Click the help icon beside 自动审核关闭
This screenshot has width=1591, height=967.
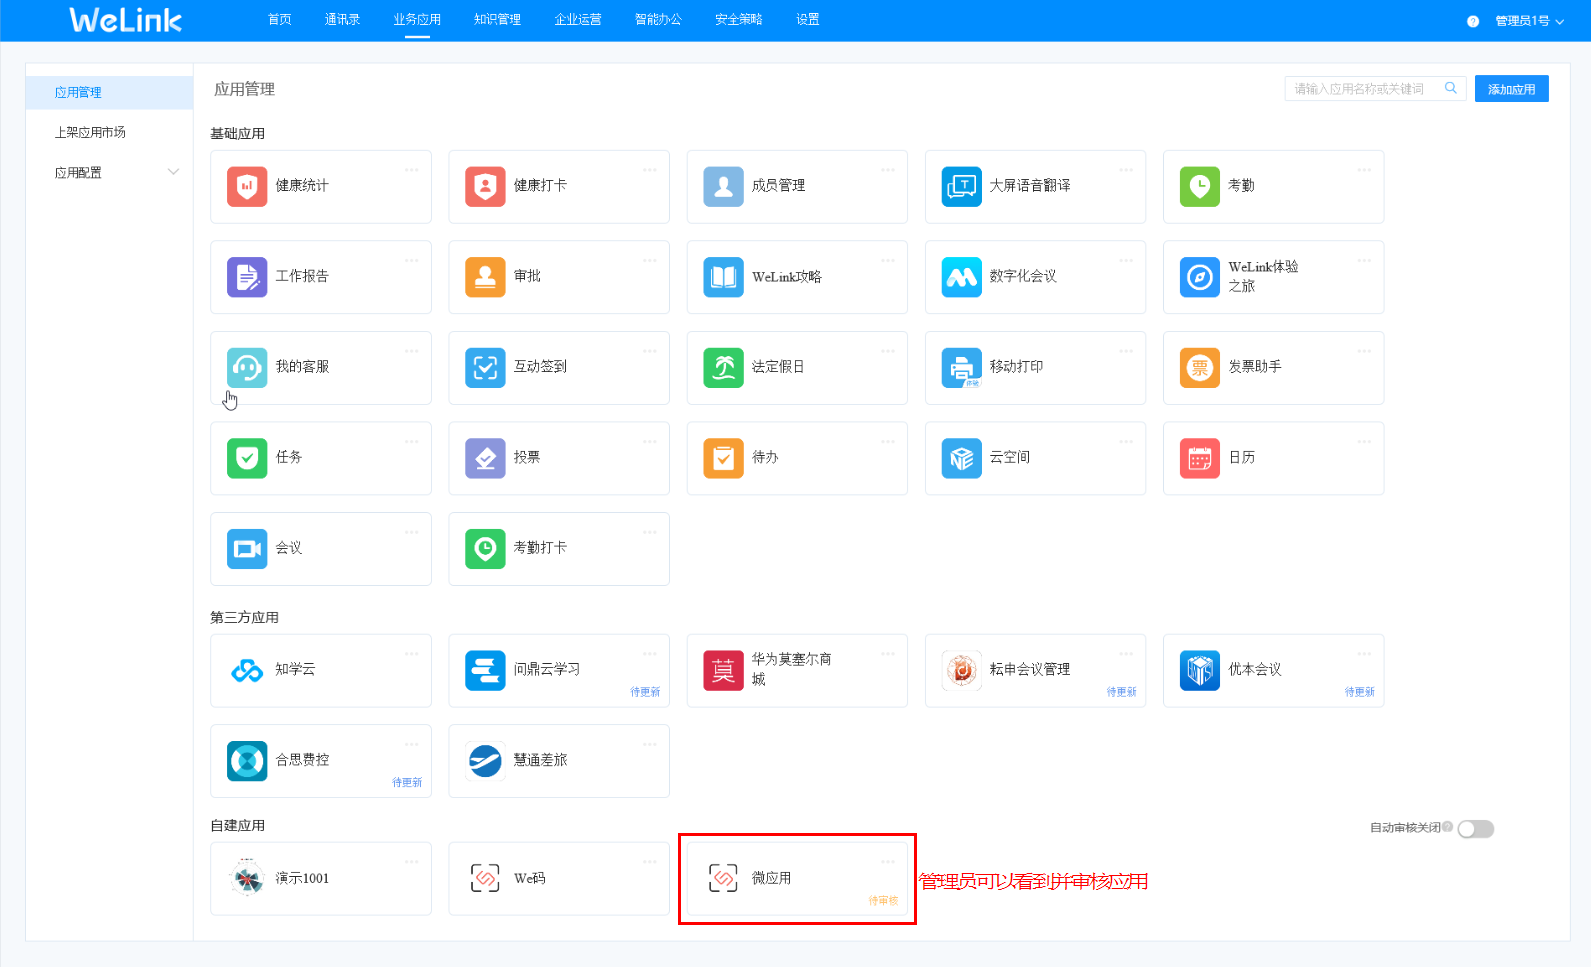1447,827
